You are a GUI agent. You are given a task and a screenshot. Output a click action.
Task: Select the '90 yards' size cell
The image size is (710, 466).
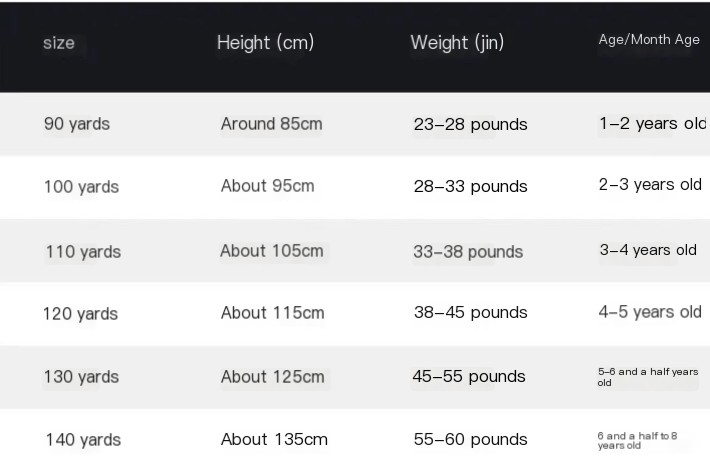tap(77, 124)
